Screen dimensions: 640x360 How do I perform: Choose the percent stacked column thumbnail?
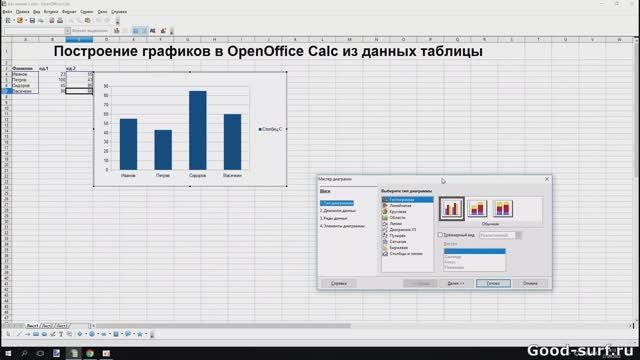[502, 209]
